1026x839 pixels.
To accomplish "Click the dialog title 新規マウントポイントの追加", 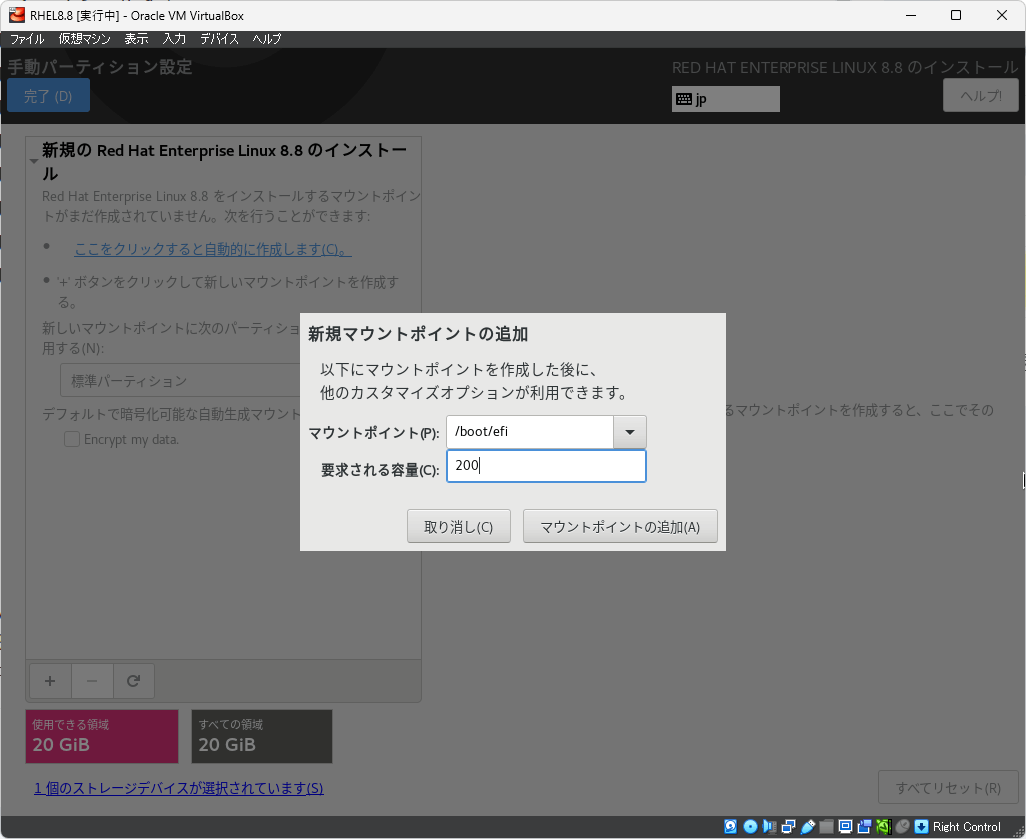I will click(418, 334).
